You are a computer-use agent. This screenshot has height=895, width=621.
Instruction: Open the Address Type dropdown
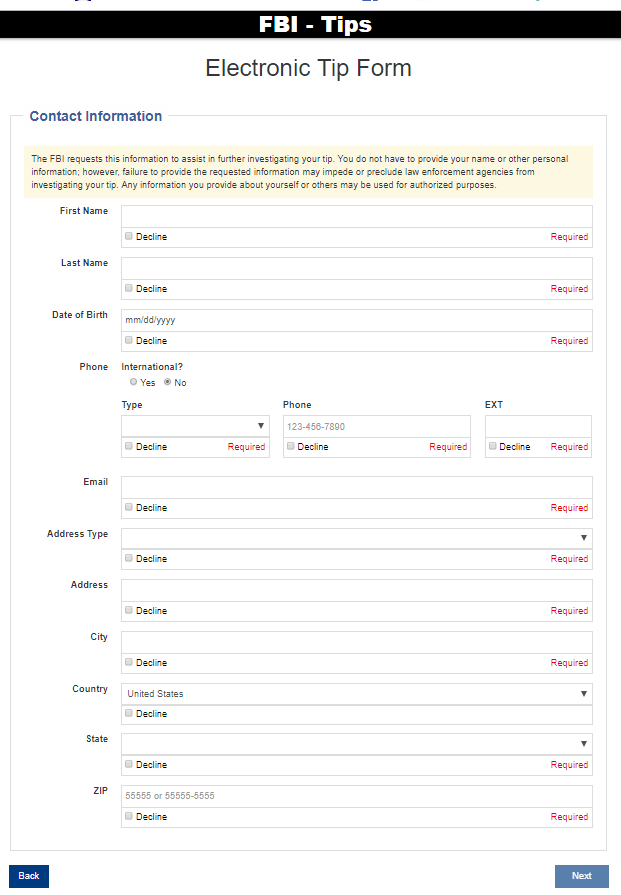pos(357,538)
